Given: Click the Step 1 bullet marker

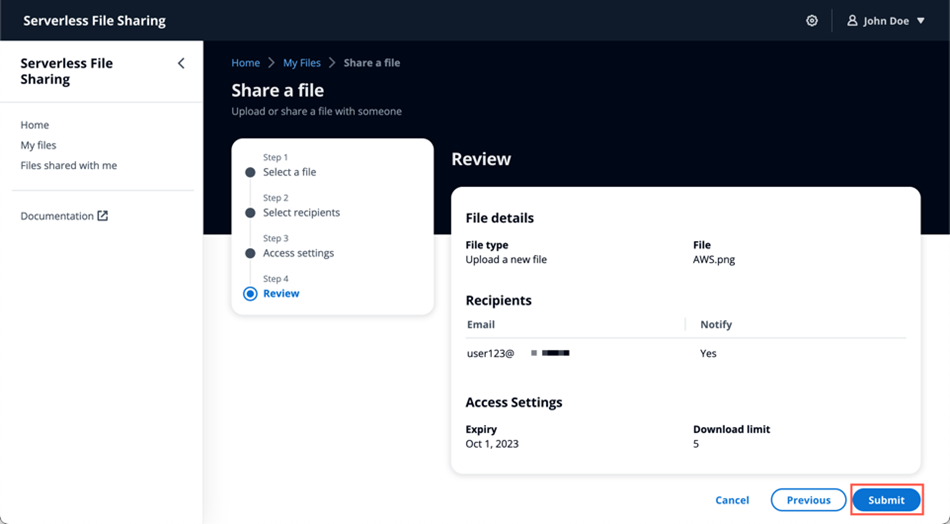Looking at the screenshot, I should click(250, 172).
